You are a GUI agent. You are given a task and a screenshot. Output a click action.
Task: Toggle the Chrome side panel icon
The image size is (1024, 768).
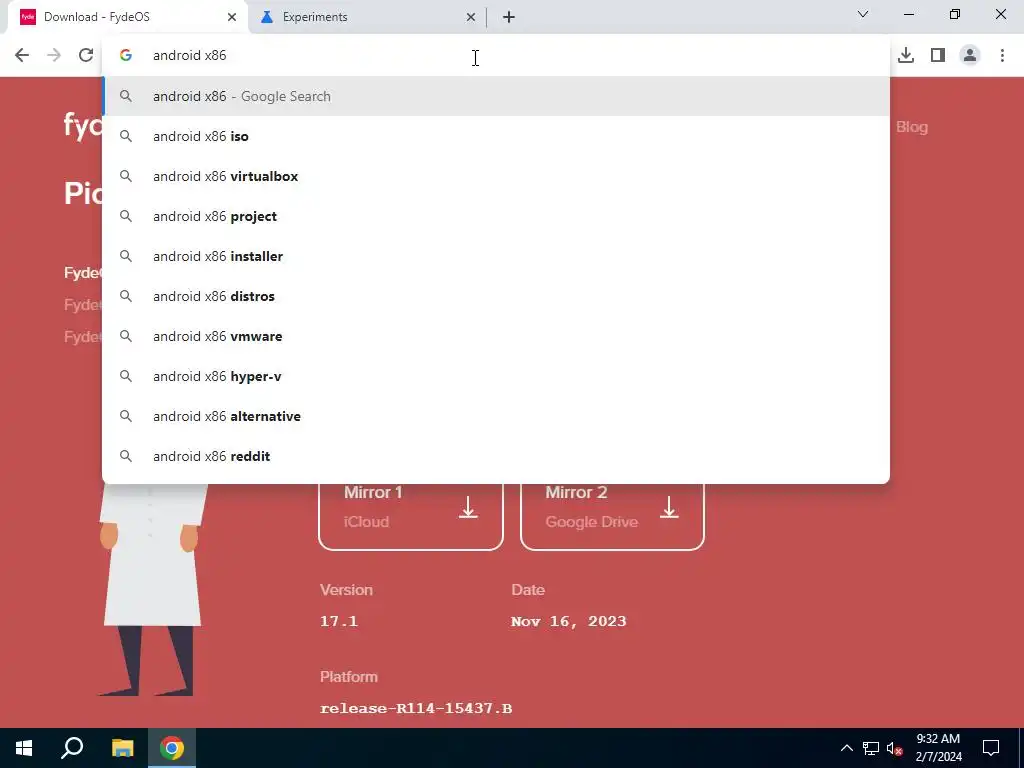pyautogui.click(x=938, y=55)
